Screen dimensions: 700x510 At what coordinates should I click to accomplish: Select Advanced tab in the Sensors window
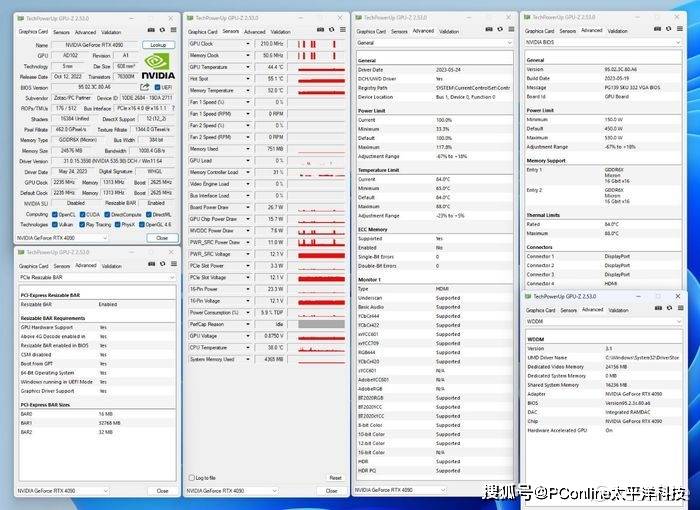(x=255, y=32)
